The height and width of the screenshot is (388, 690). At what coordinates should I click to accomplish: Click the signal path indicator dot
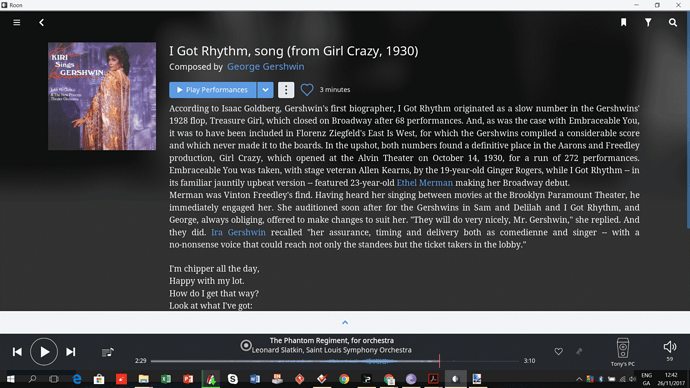[246, 345]
